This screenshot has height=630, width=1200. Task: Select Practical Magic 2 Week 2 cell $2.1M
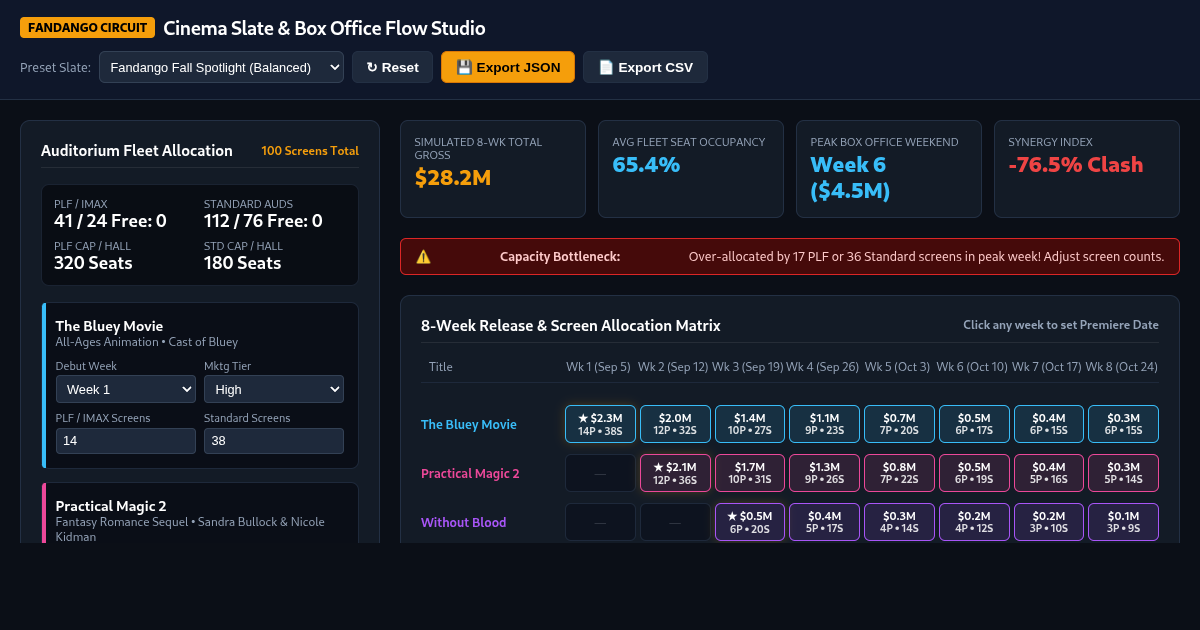(675, 473)
